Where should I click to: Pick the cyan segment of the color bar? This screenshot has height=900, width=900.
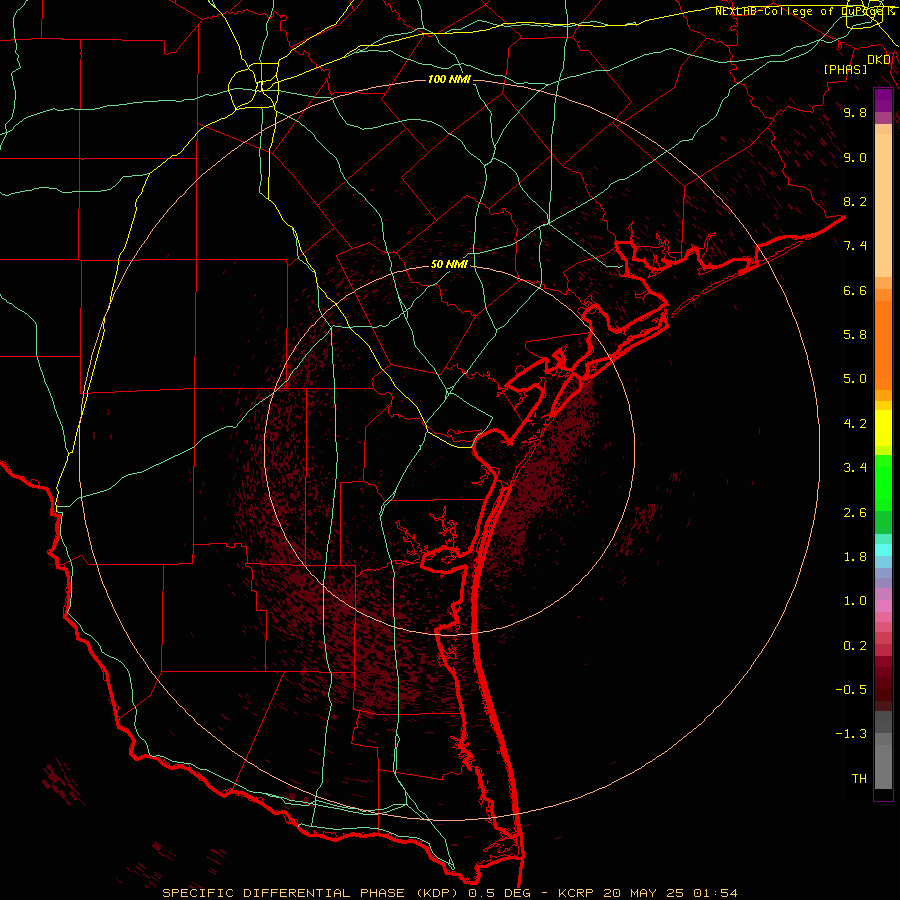click(883, 550)
